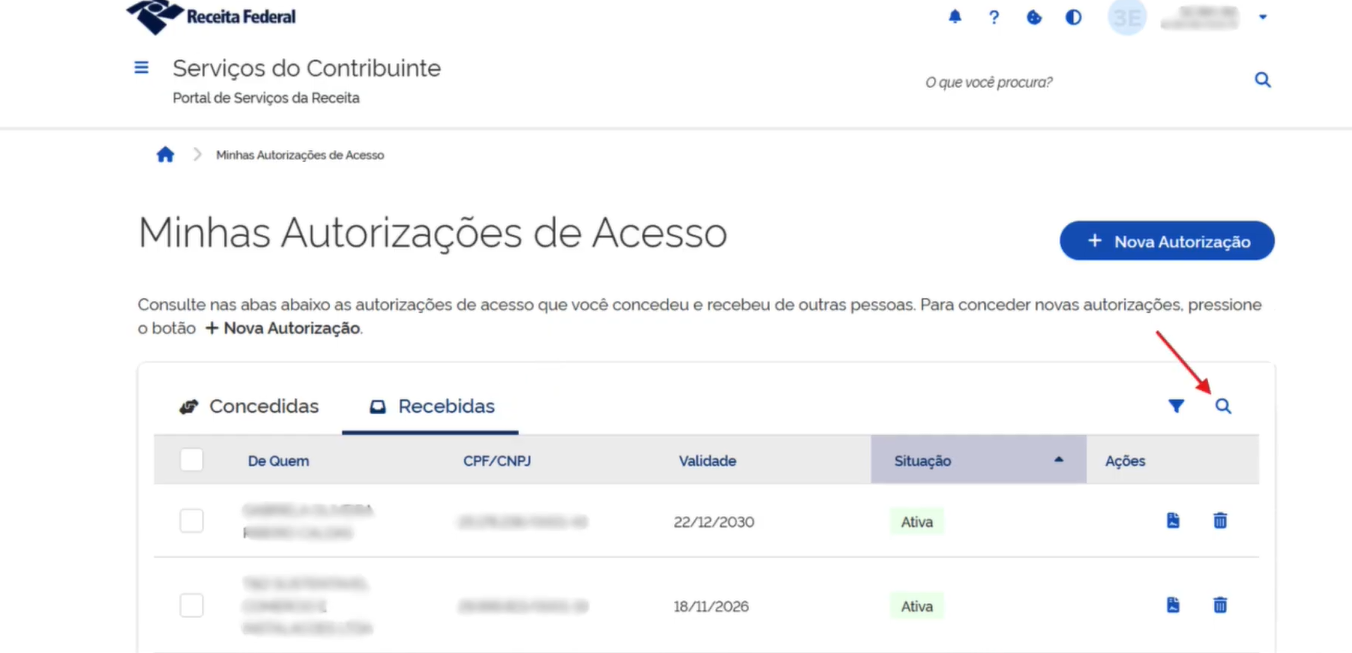
Task: Toggle the high contrast mode icon
Action: tap(1073, 17)
